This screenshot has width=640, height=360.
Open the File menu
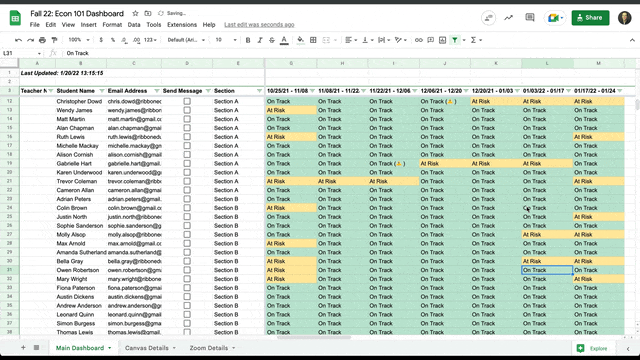pos(35,25)
